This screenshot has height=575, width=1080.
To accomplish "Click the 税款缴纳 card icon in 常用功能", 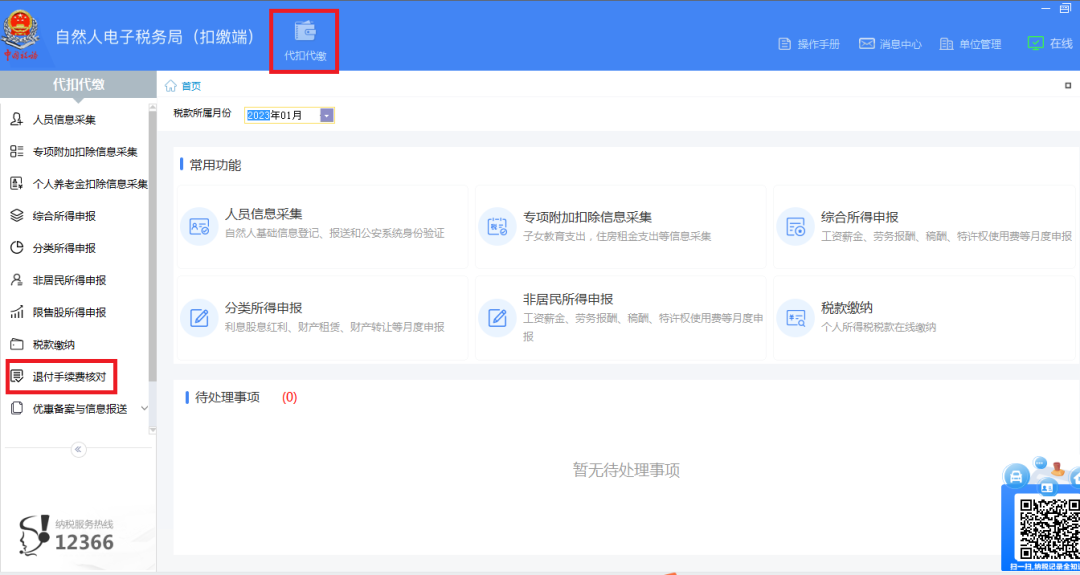I will [796, 317].
